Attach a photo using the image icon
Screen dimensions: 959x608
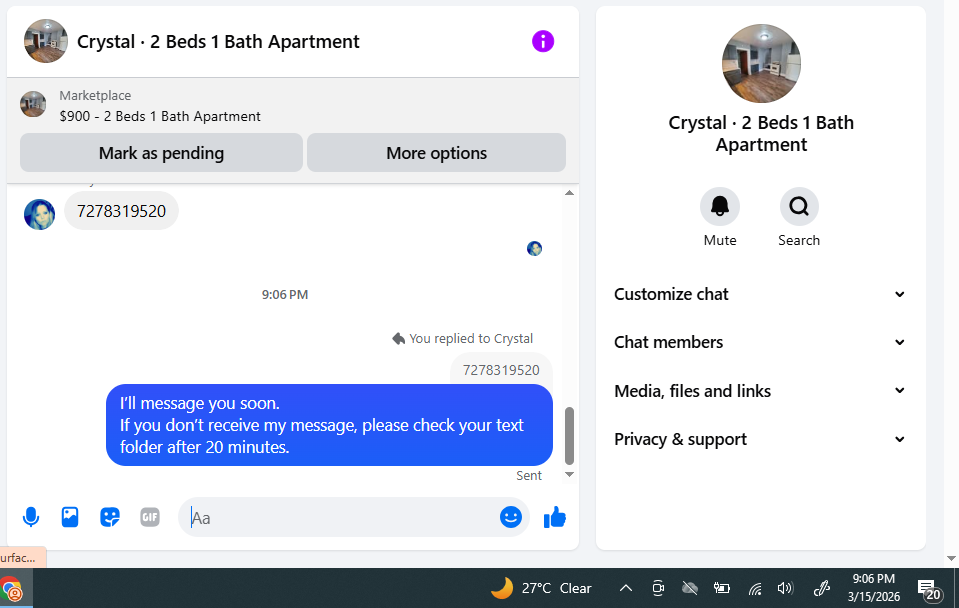(70, 517)
